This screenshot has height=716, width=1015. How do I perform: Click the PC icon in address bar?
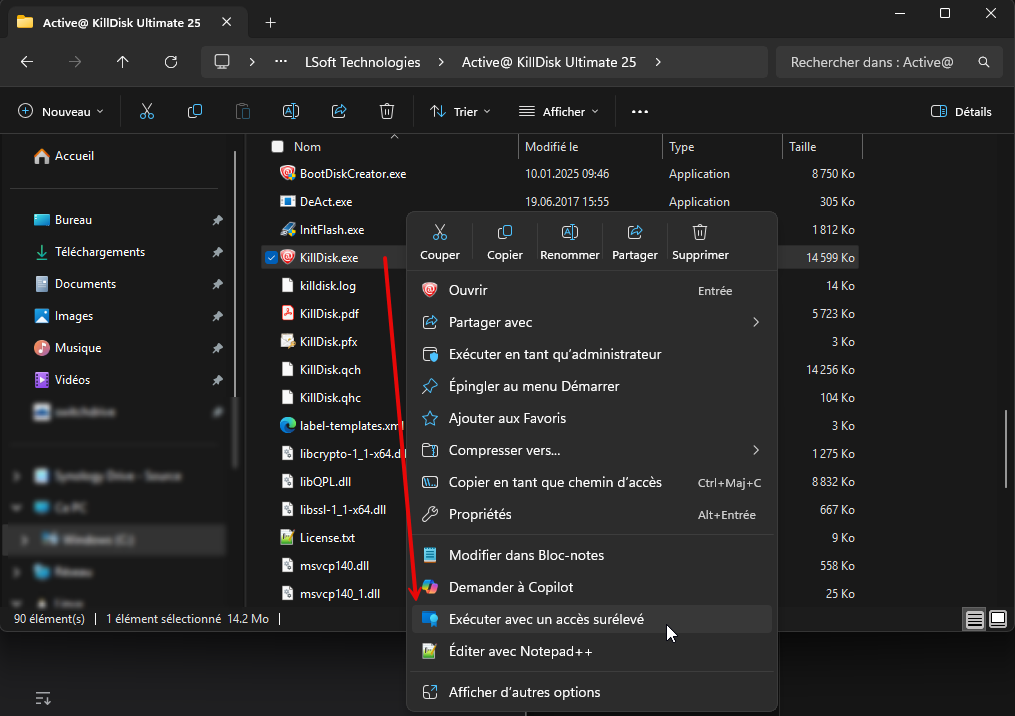pos(222,62)
